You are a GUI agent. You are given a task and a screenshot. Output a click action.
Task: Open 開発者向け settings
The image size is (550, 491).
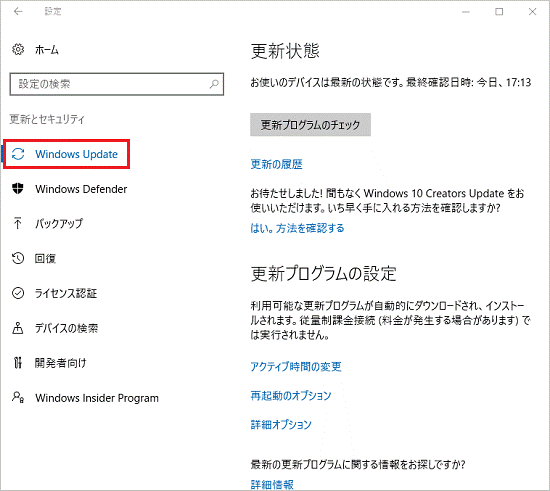coord(60,363)
